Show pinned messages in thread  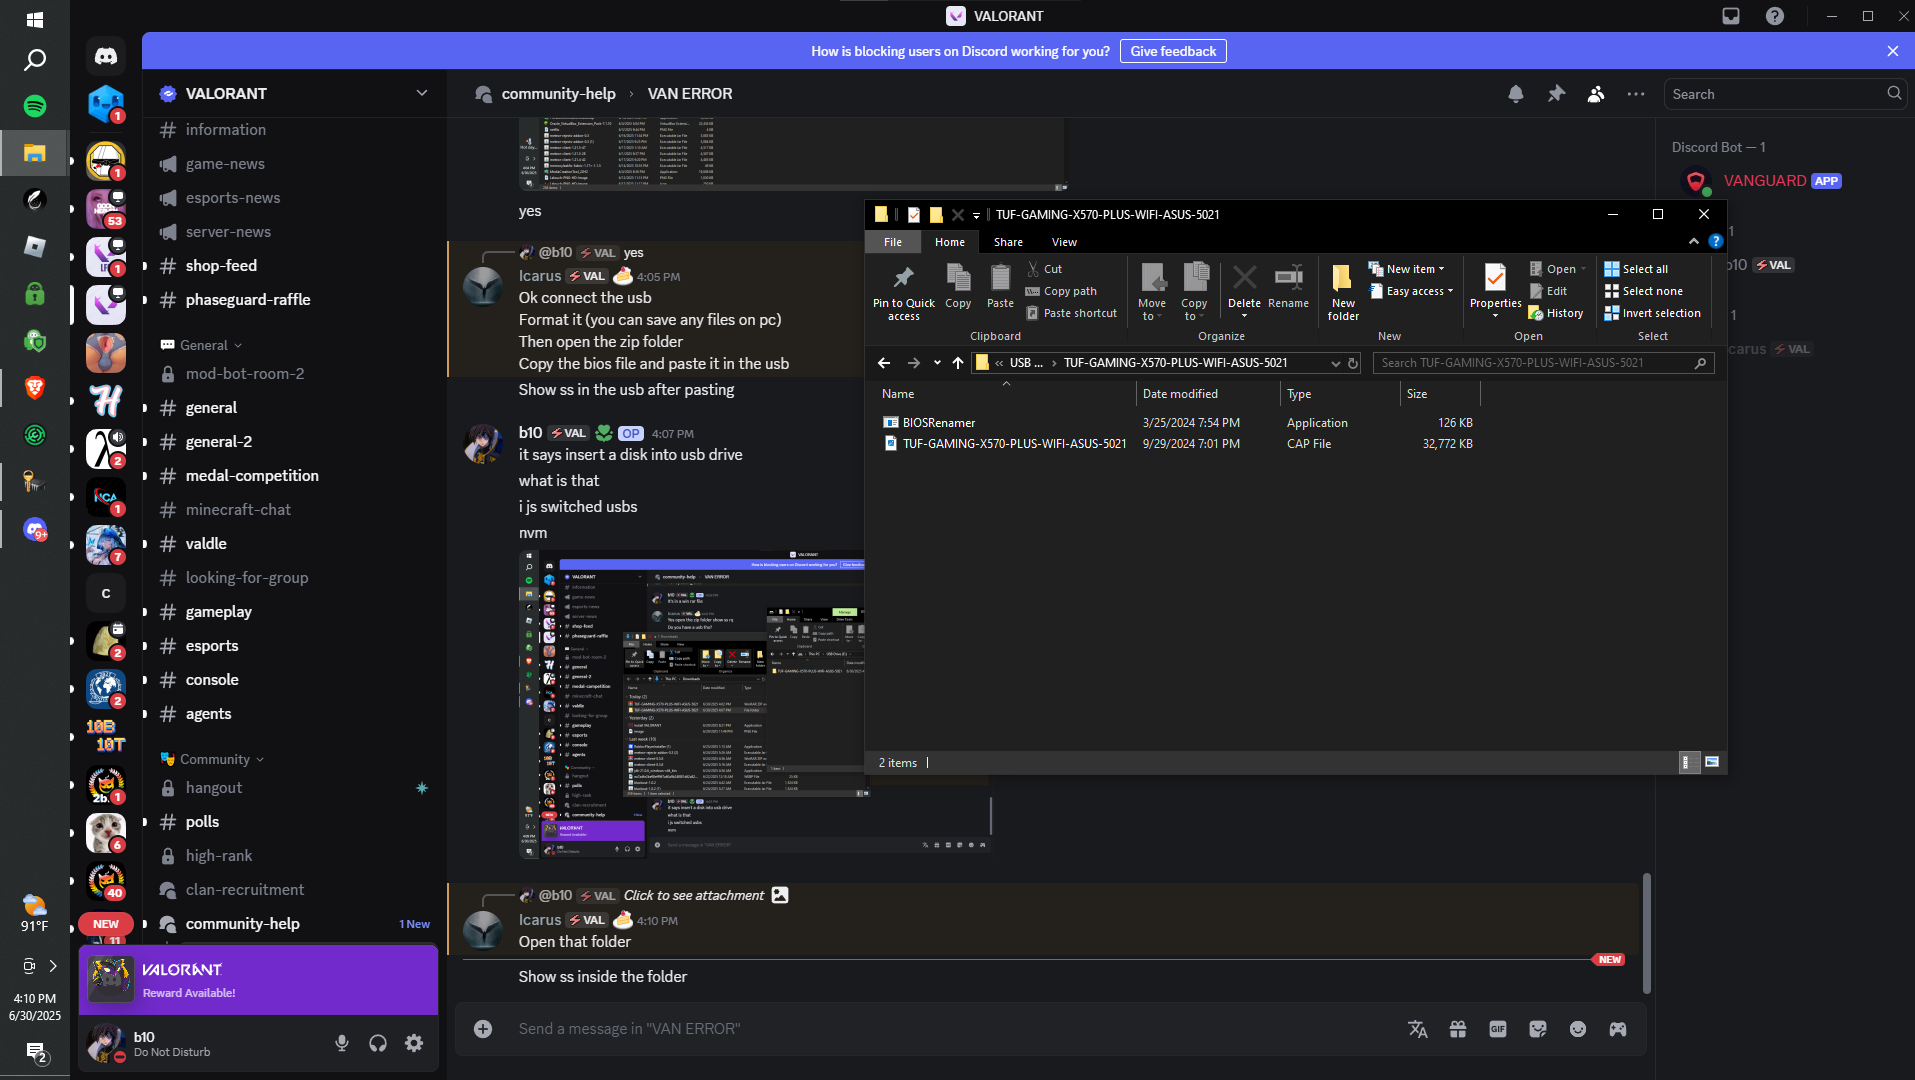pyautogui.click(x=1556, y=94)
